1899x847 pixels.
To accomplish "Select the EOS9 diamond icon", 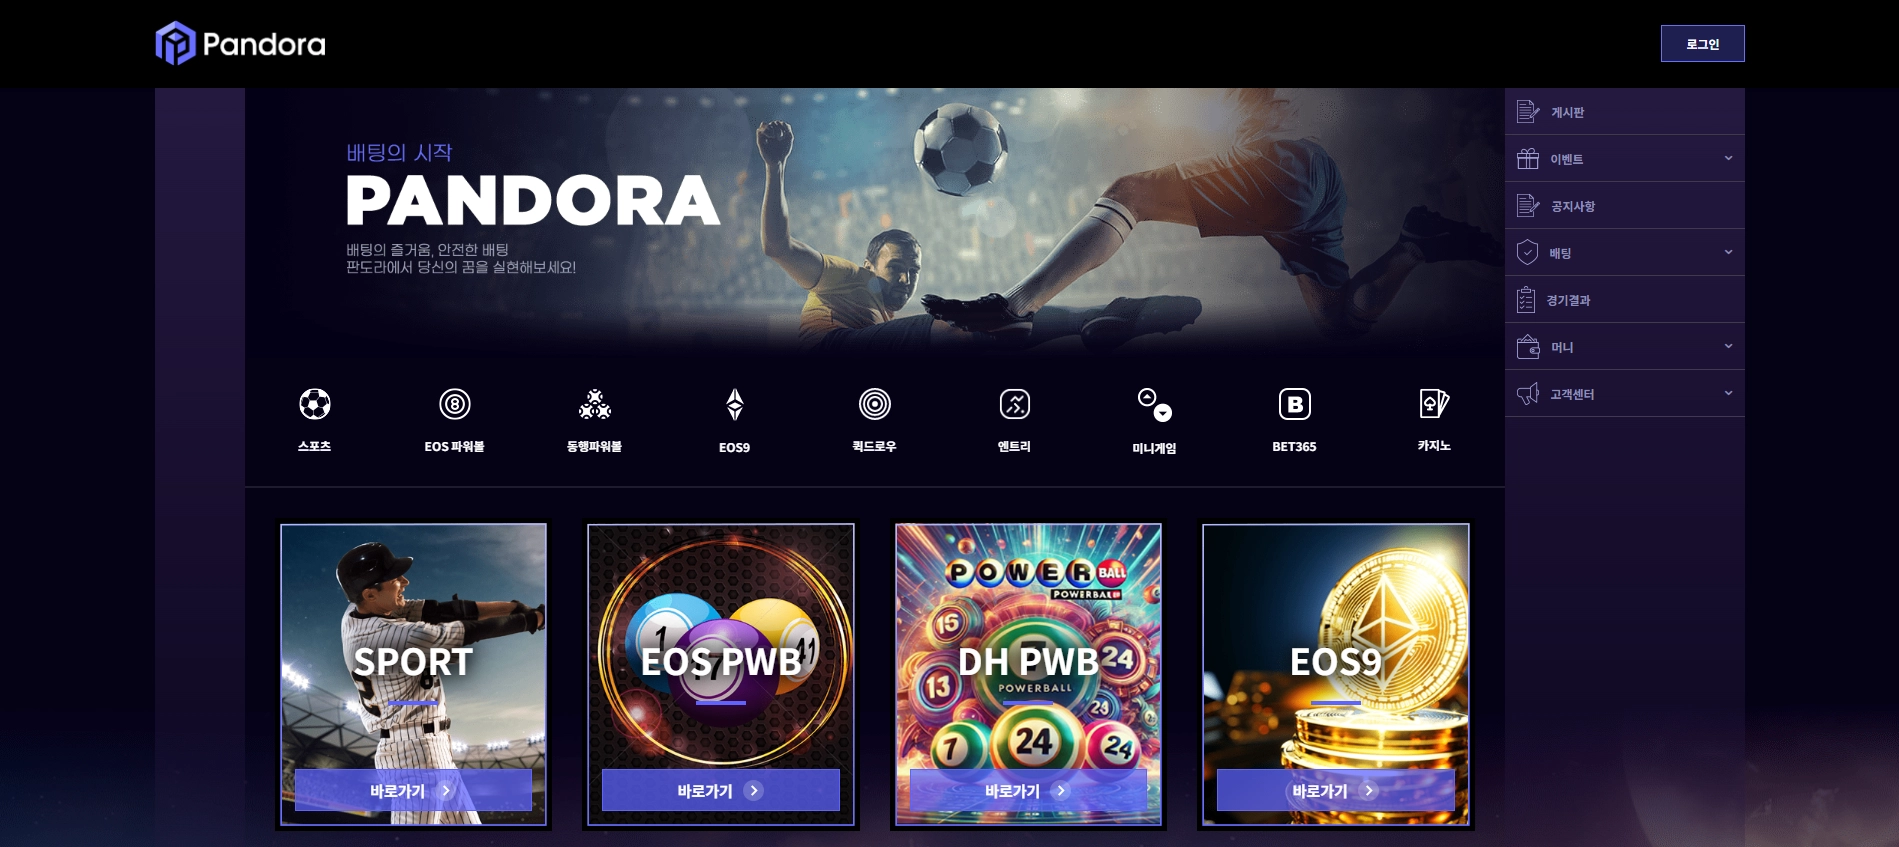I will tap(735, 404).
